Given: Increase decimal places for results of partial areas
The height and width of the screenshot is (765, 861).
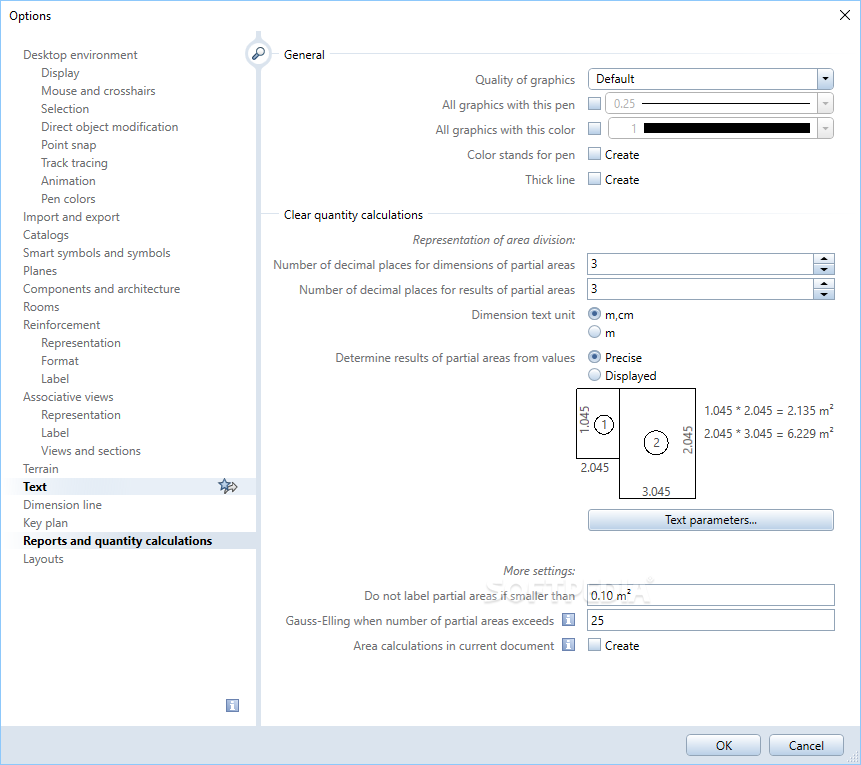Looking at the screenshot, I should [x=824, y=284].
